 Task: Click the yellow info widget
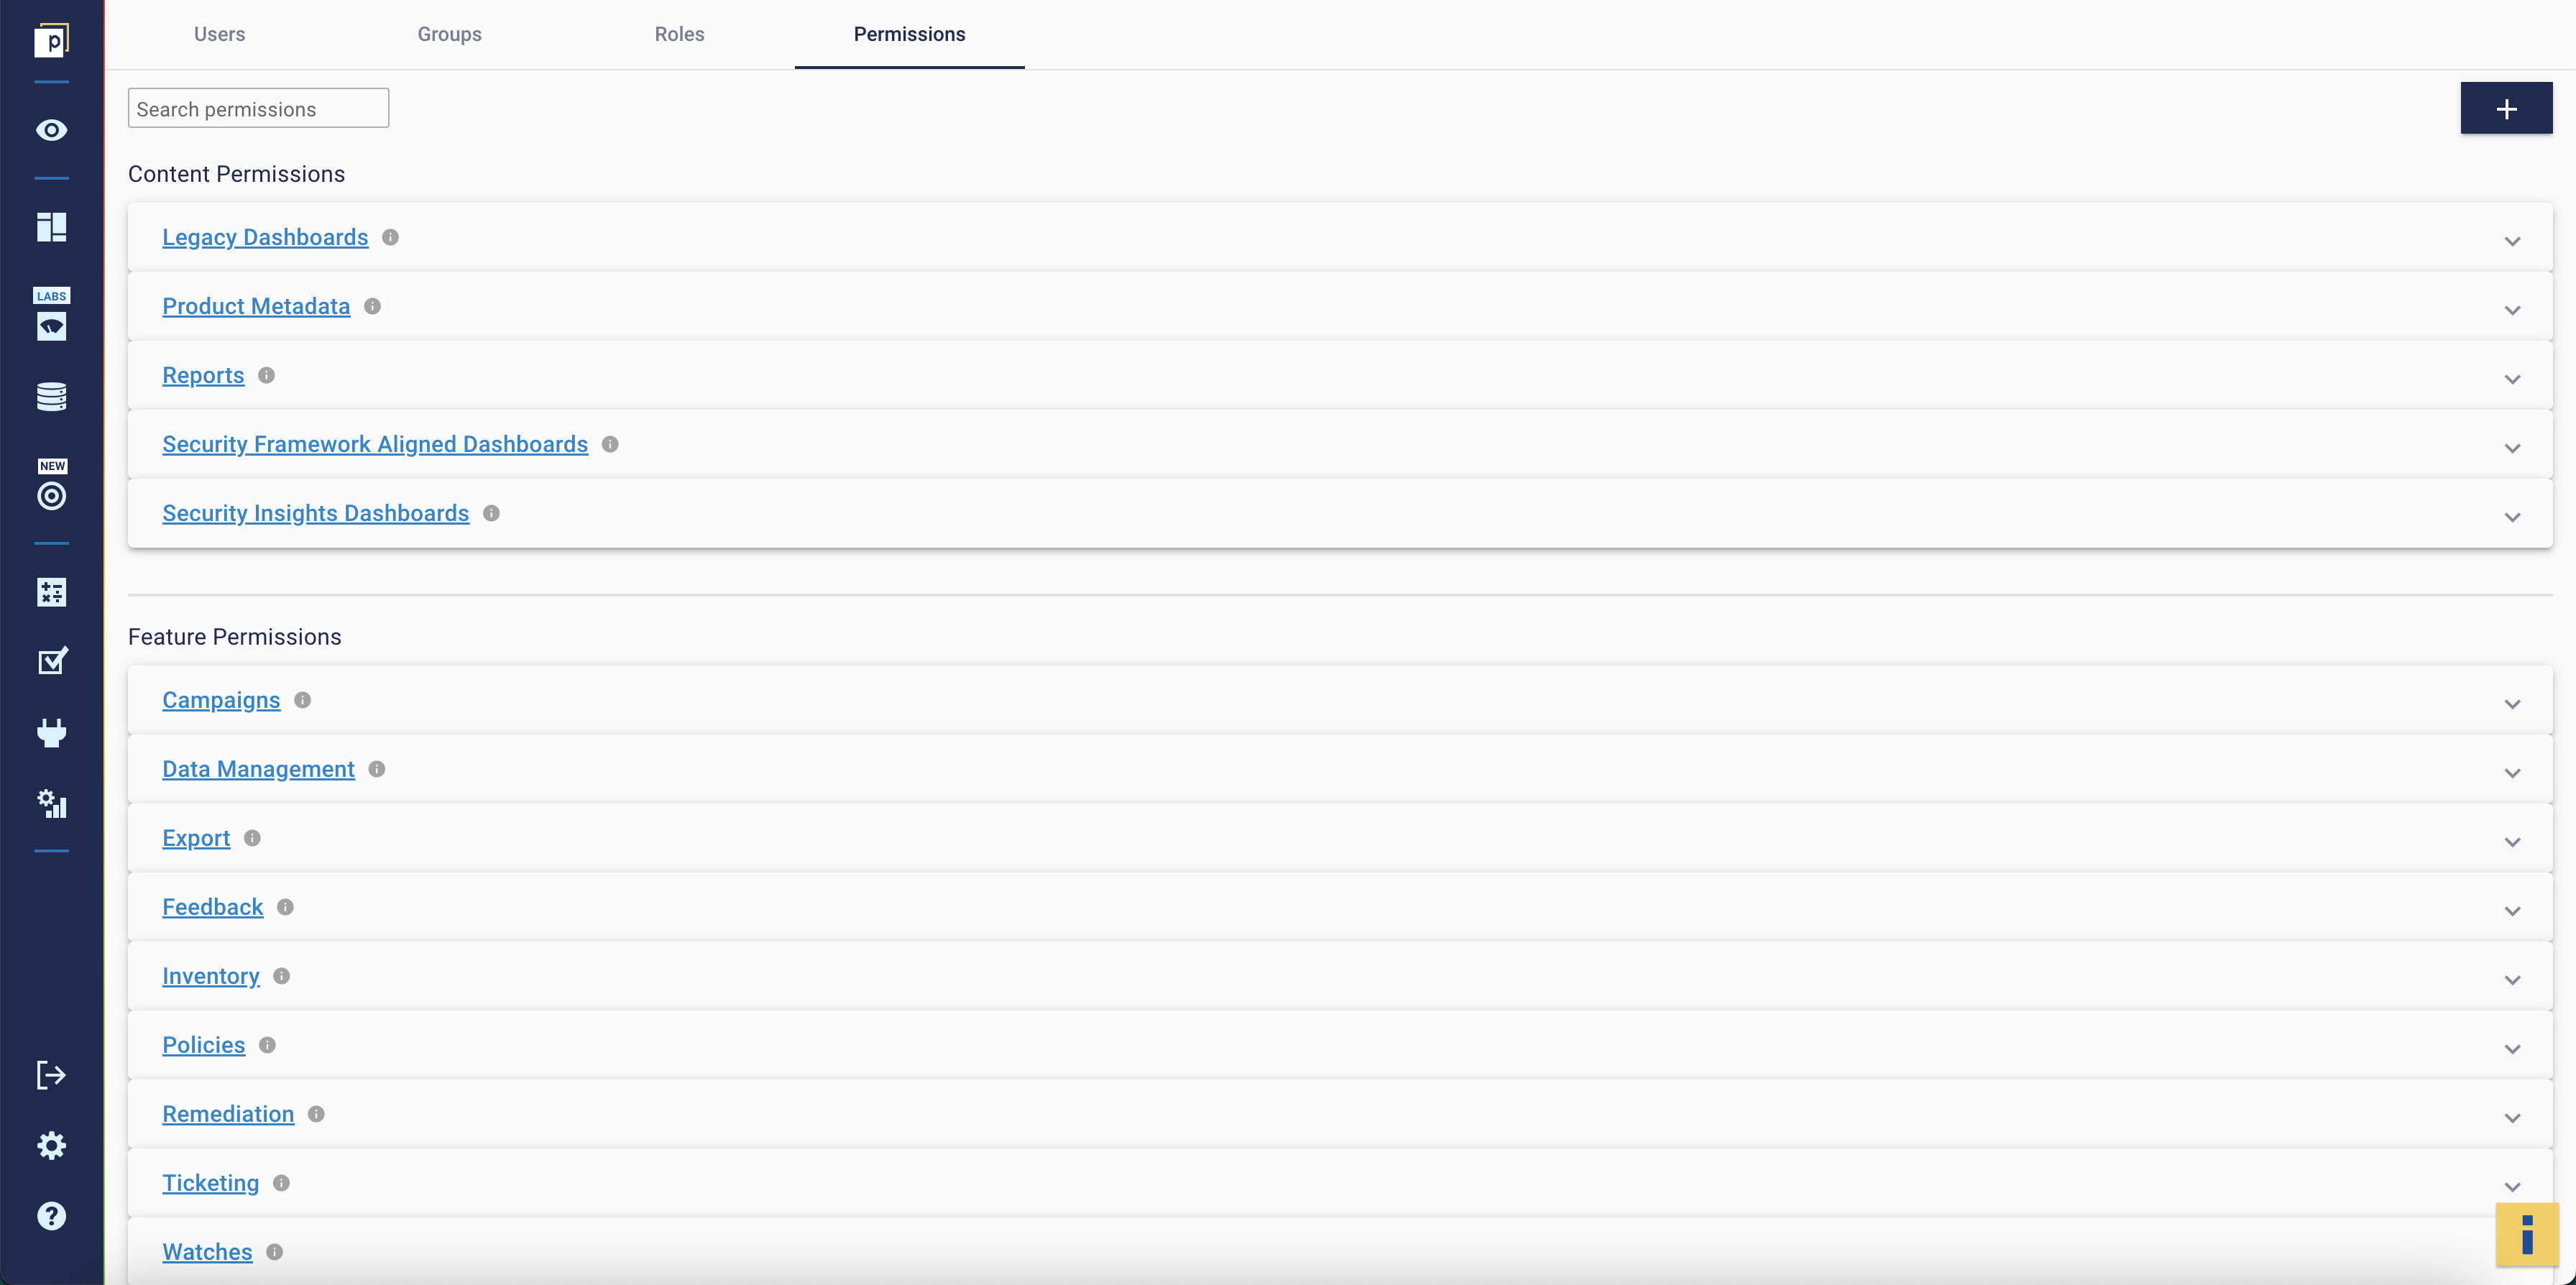pyautogui.click(x=2527, y=1235)
